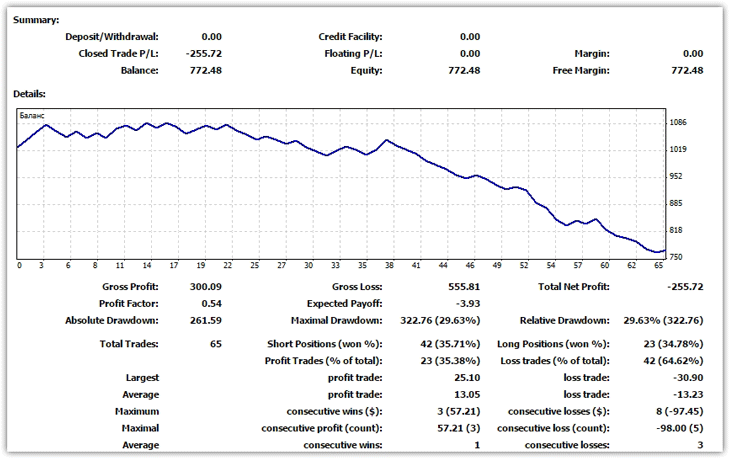Click the Summary section heading
This screenshot has width=729, height=458.
(x=36, y=20)
